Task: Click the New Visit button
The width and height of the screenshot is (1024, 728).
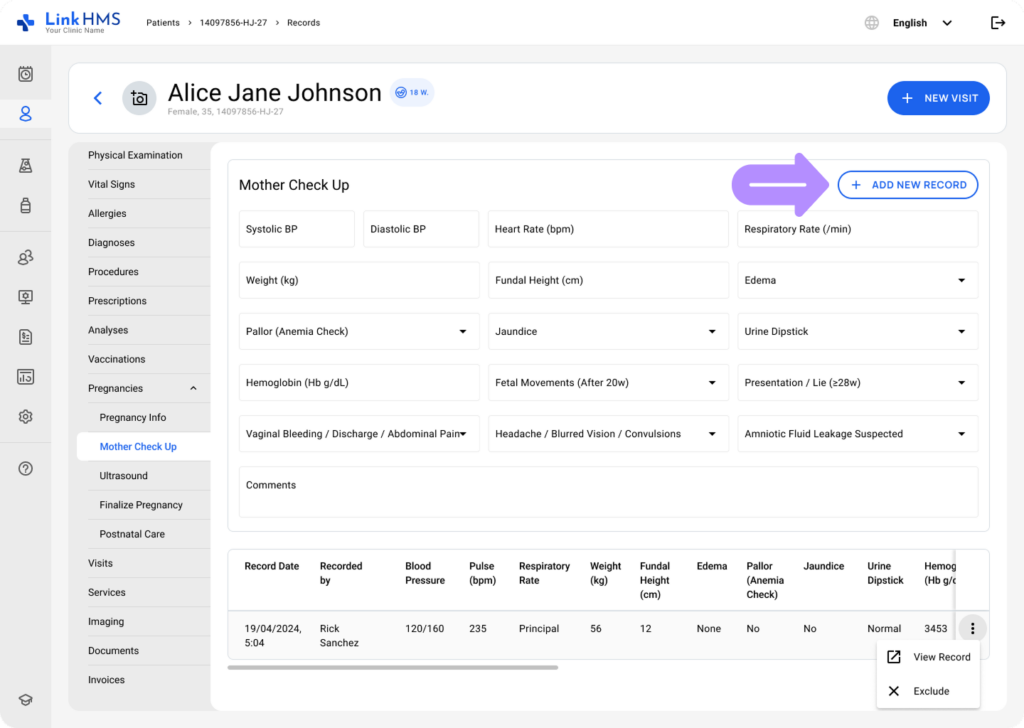Action: click(938, 98)
